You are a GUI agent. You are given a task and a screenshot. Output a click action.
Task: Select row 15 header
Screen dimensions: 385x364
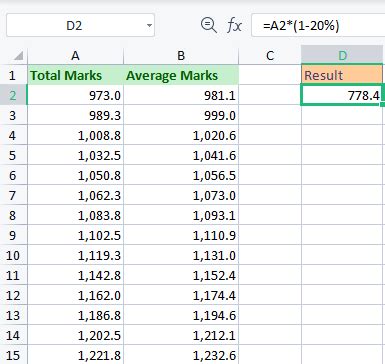[x=13, y=355]
